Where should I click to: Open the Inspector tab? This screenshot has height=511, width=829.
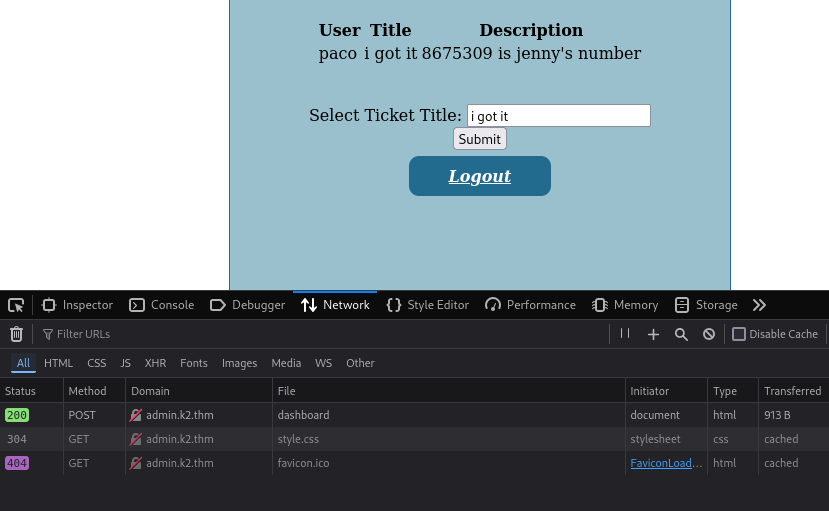[x=77, y=305]
